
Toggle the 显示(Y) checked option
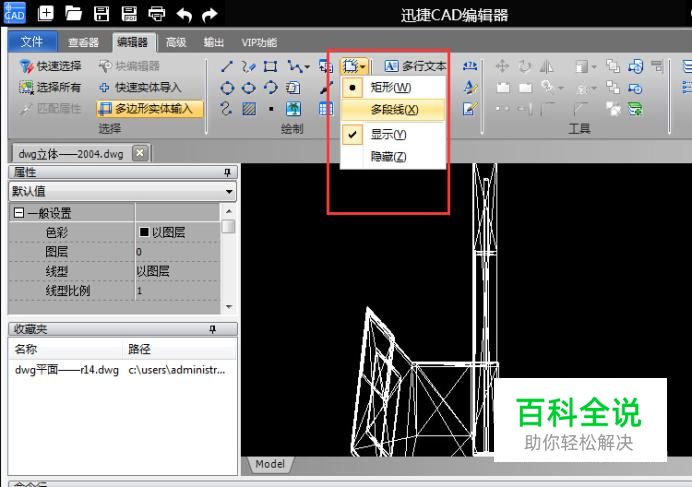coord(393,134)
